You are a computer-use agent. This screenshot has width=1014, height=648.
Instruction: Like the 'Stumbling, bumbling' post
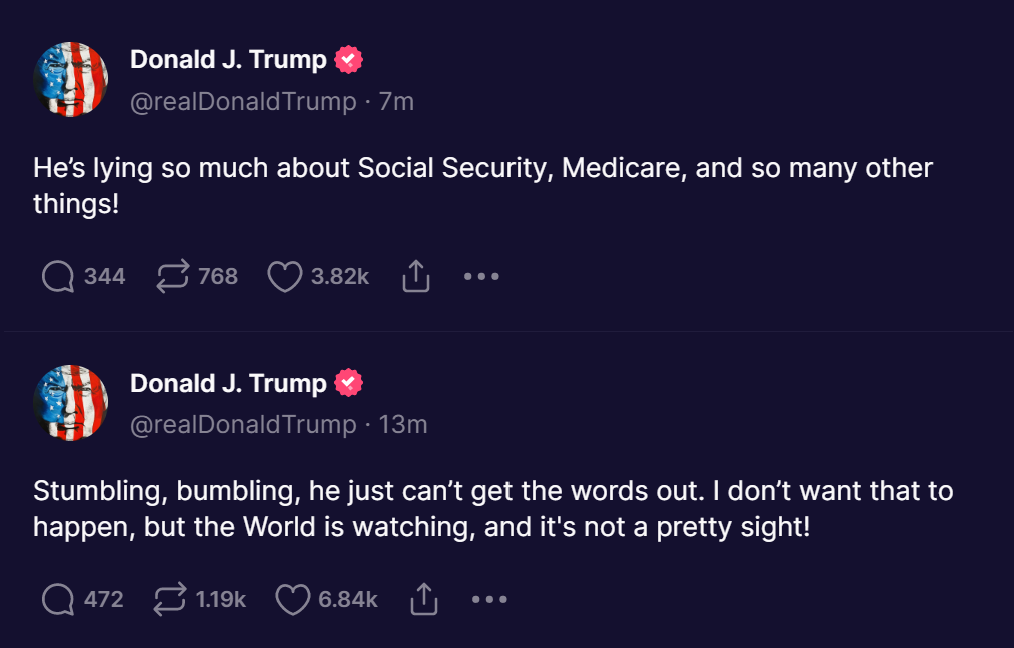pyautogui.click(x=292, y=599)
